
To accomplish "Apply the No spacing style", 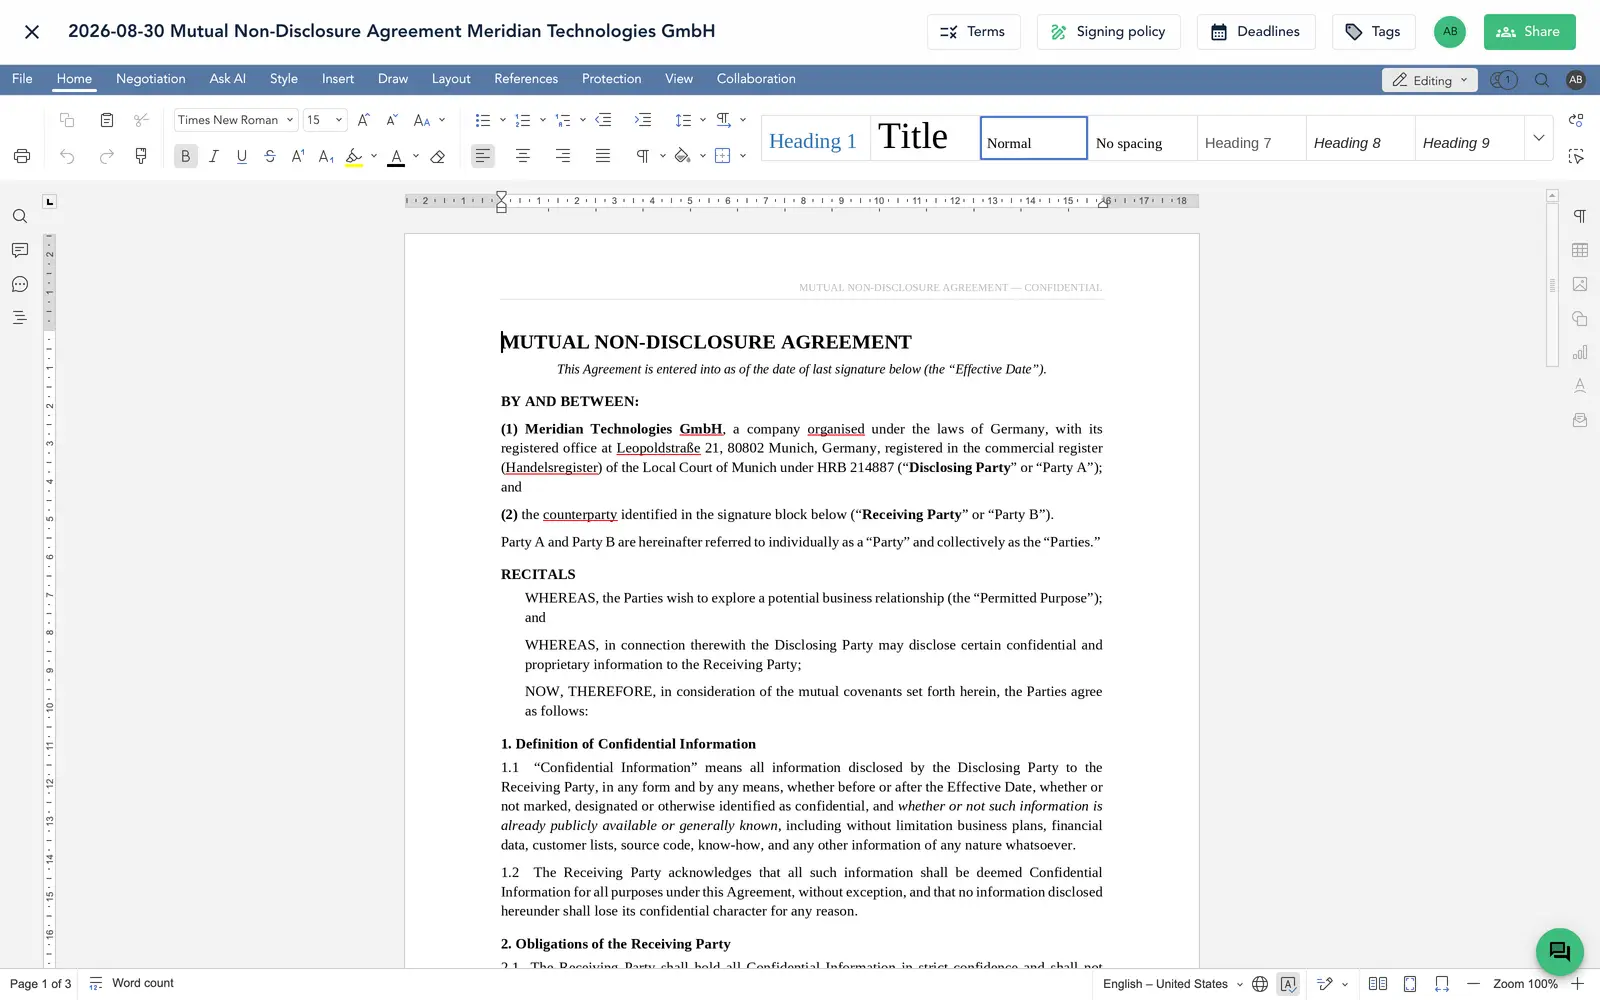I will 1142,138.
